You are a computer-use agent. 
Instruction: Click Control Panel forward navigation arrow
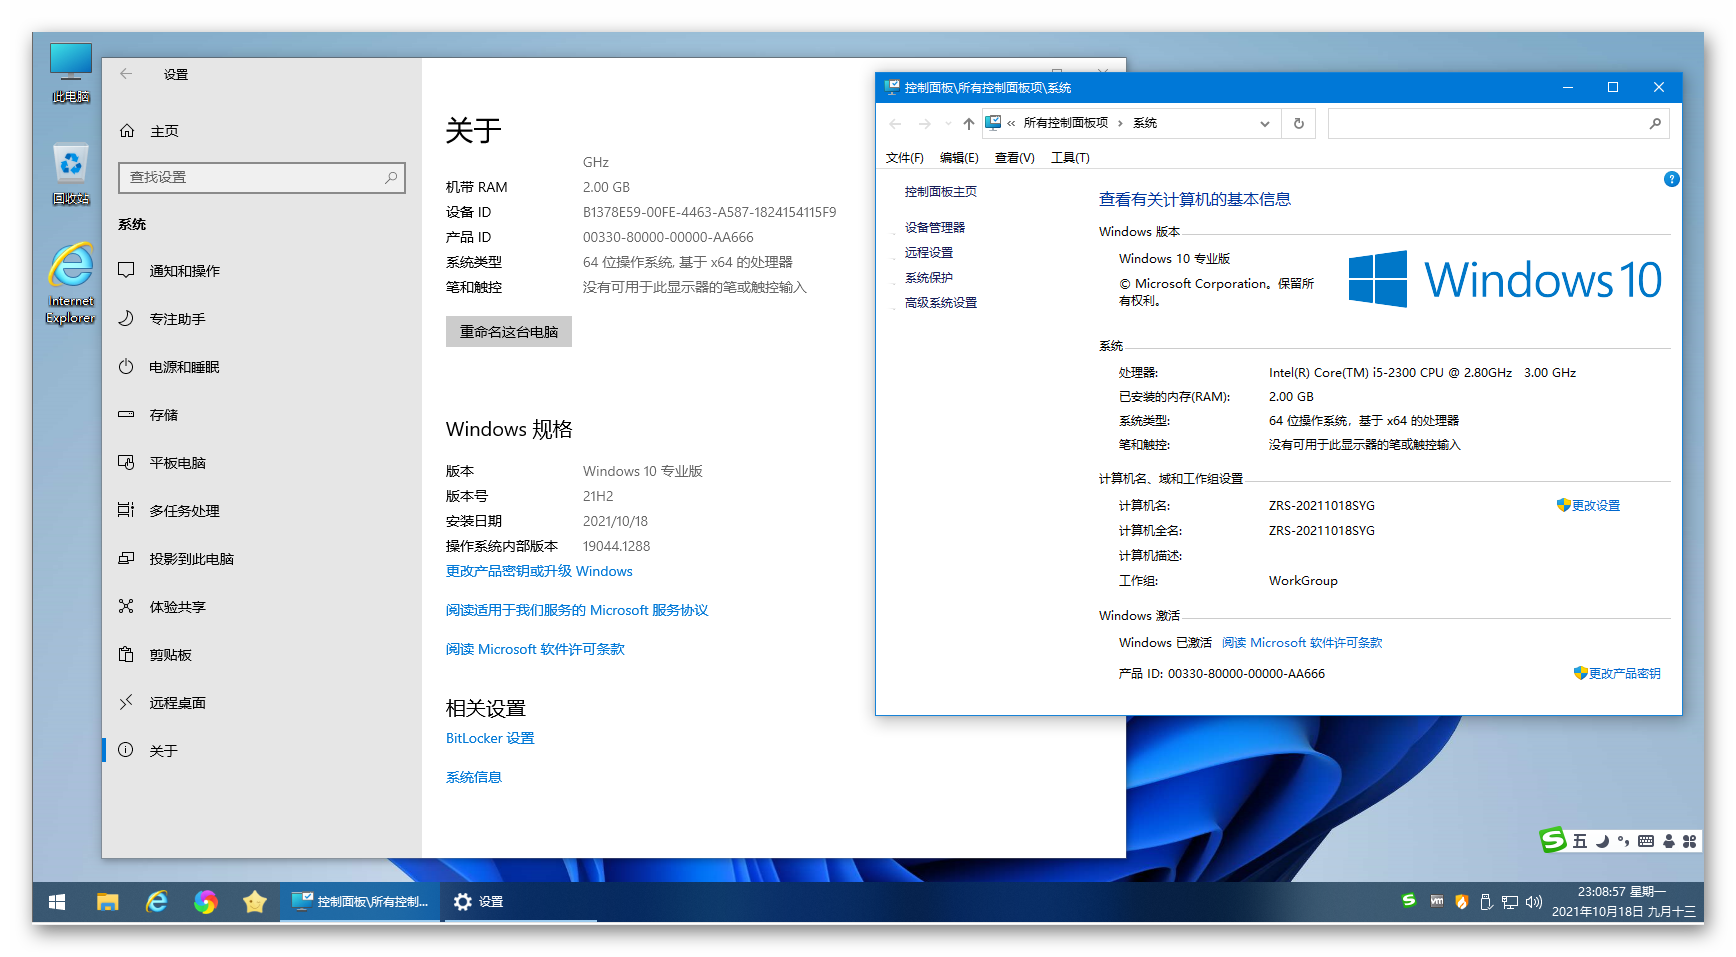coord(925,124)
